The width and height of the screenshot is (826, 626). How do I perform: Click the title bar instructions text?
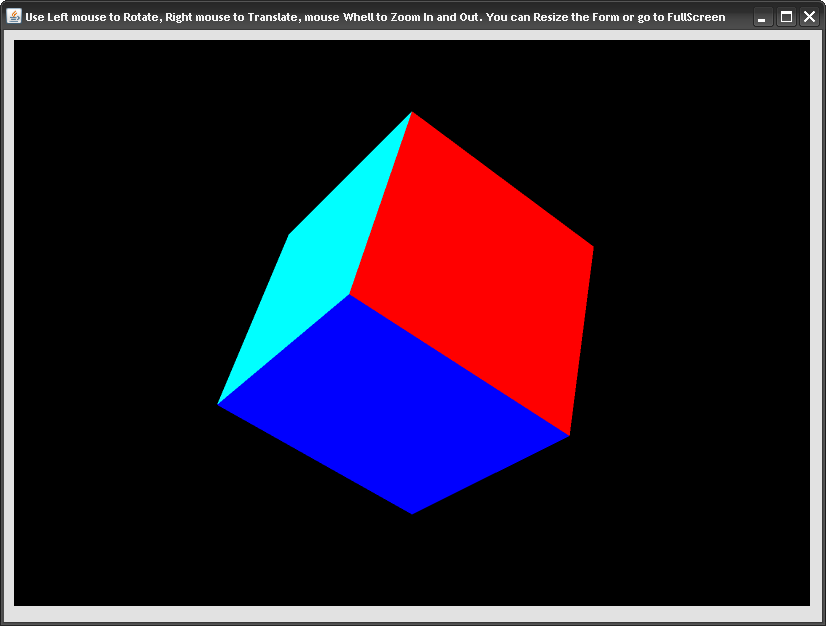(x=375, y=17)
